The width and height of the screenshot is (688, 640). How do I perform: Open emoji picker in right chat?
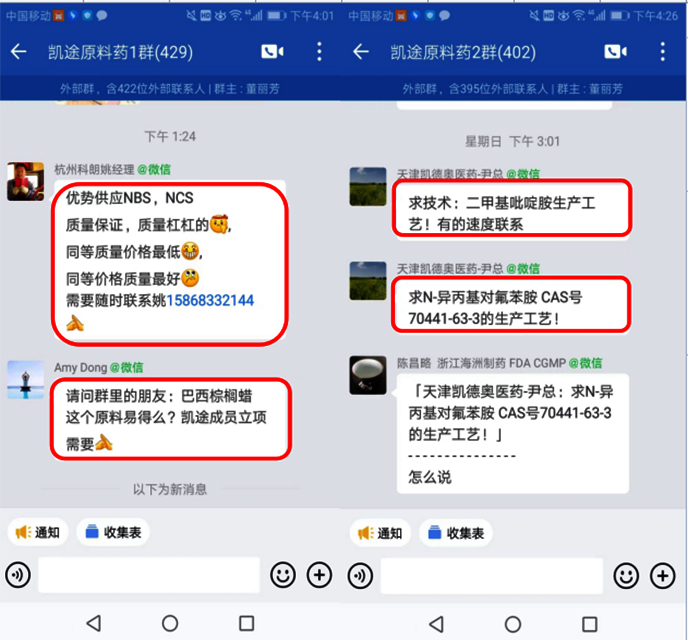(x=626, y=576)
